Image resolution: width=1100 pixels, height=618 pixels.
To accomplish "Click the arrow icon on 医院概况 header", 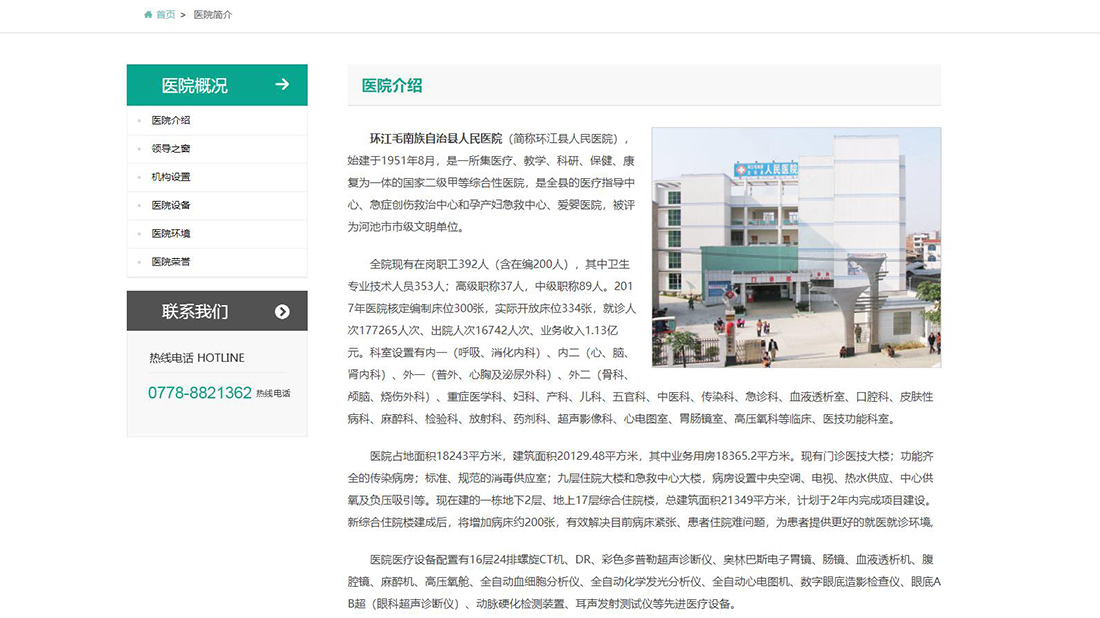I will coord(284,85).
